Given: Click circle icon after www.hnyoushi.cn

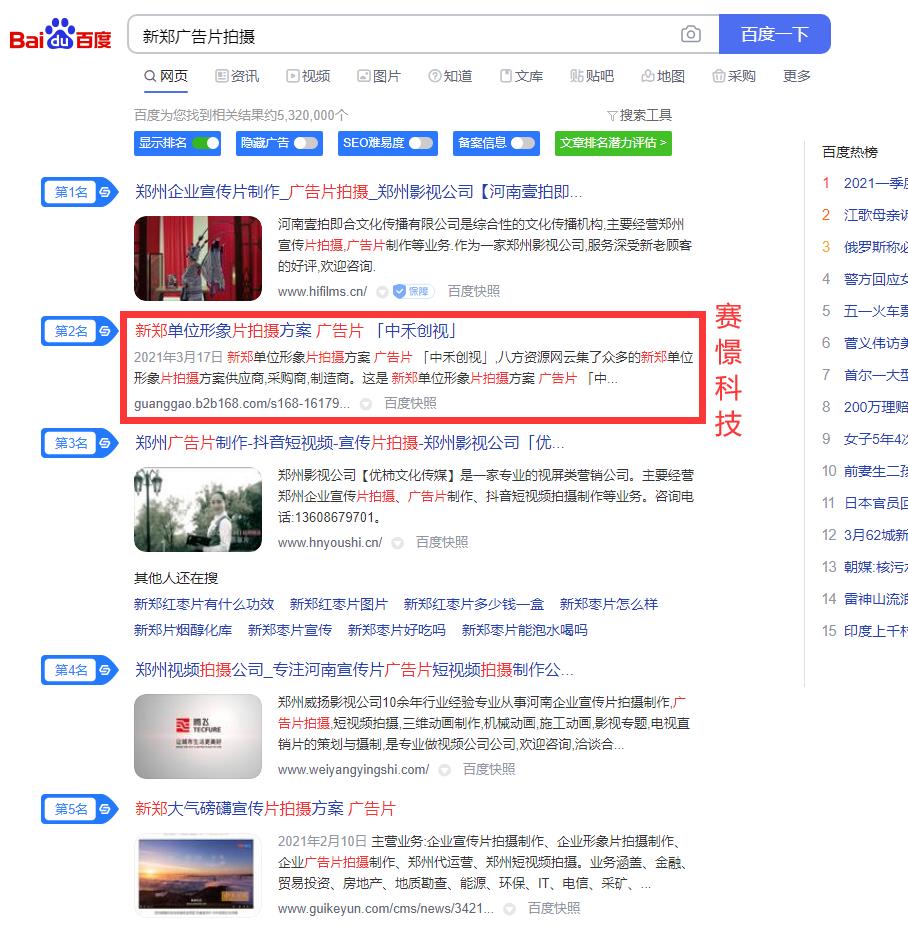Looking at the screenshot, I should pos(398,543).
